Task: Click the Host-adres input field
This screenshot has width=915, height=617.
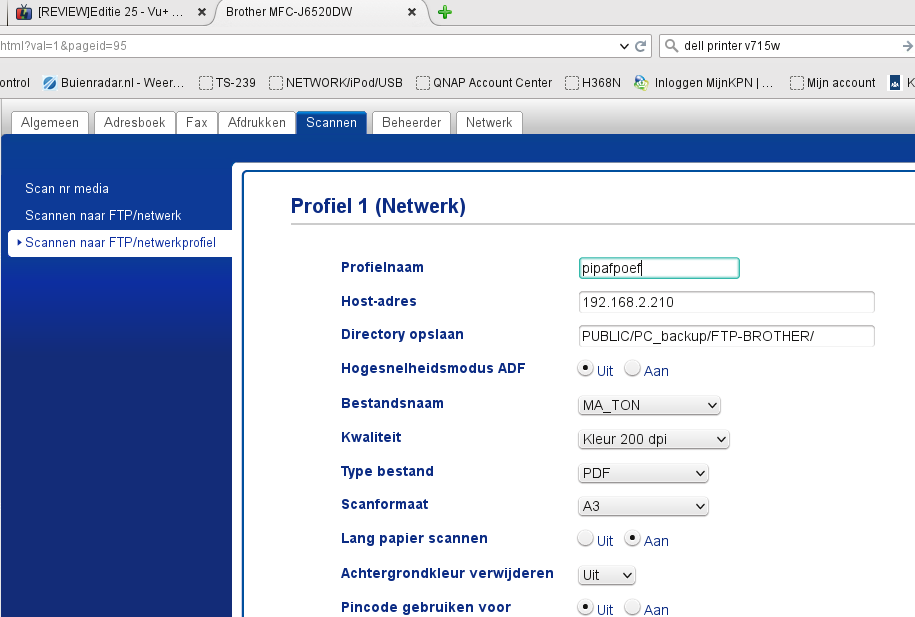Action: click(726, 302)
